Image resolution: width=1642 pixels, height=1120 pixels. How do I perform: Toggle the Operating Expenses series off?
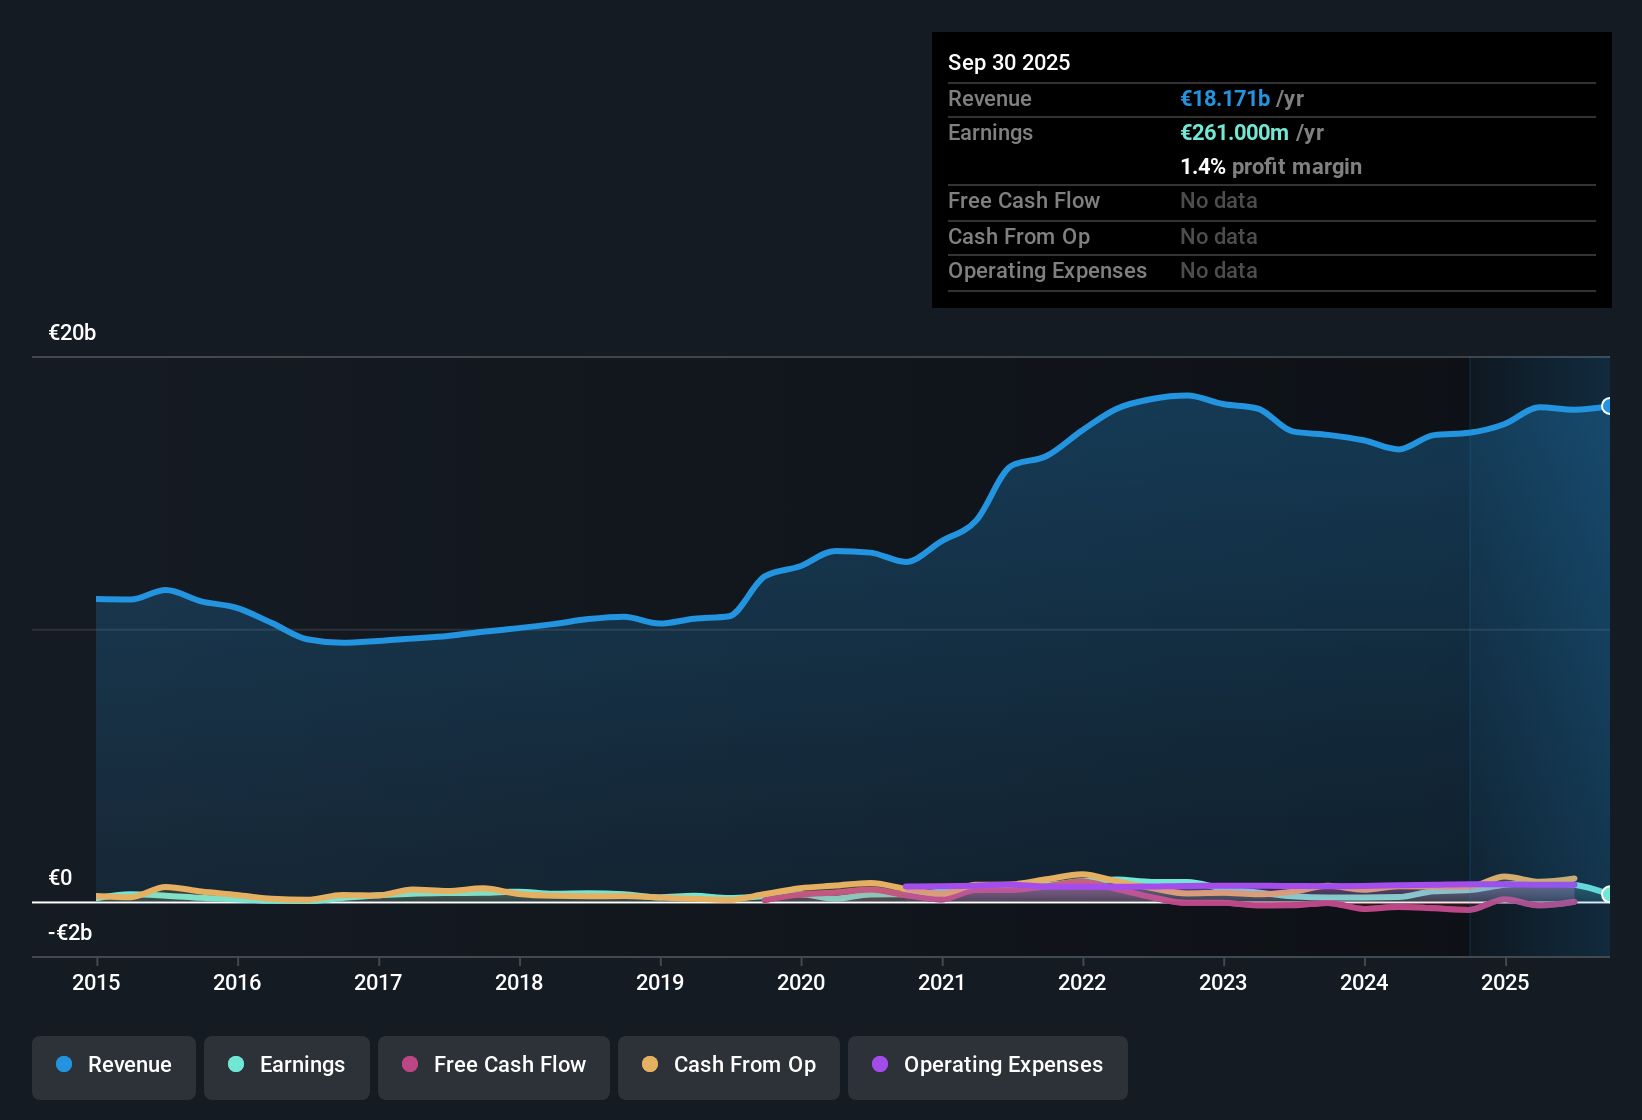coord(987,1065)
